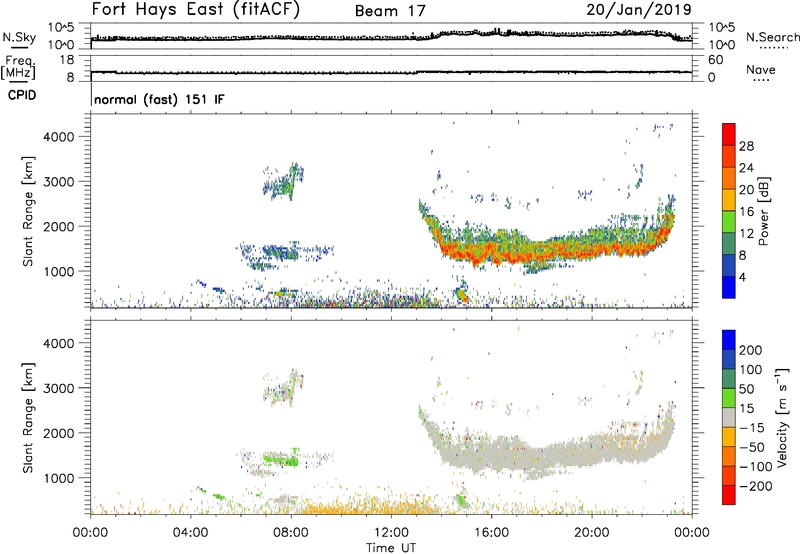Viewport: 800px width, 554px height.
Task: Click the Velocity [m s-1] colorbar title
Action: (782, 417)
